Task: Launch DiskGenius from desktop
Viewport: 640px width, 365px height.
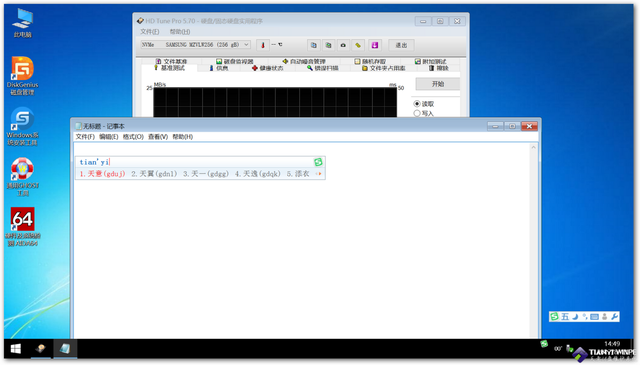Action: coord(22,76)
